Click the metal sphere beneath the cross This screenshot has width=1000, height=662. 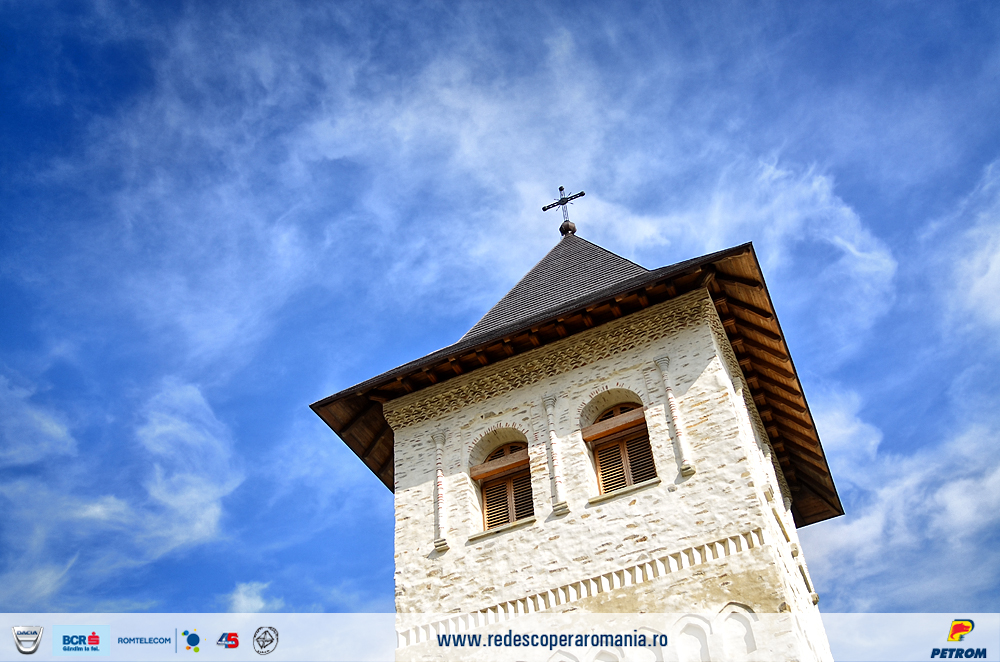(567, 228)
